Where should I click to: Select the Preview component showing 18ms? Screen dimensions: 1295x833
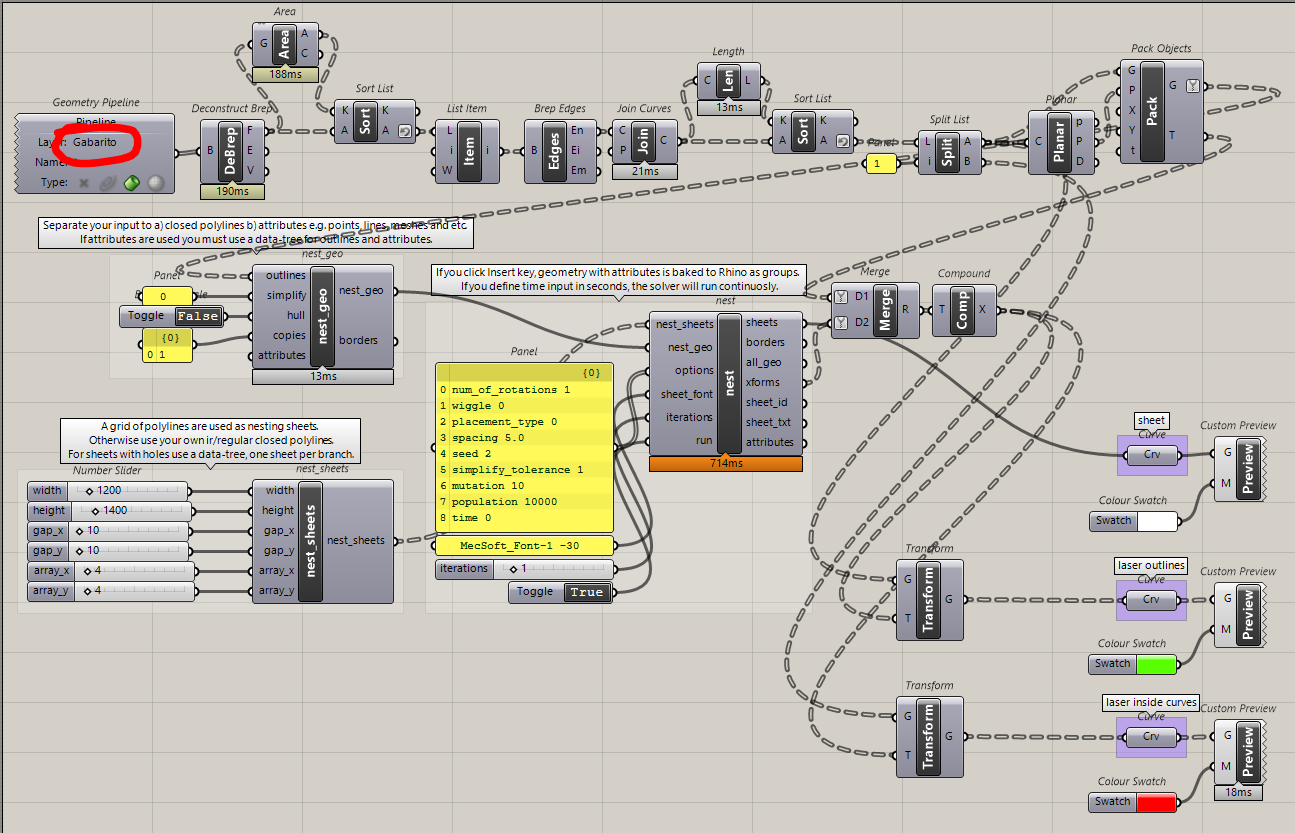pyautogui.click(x=1240, y=750)
